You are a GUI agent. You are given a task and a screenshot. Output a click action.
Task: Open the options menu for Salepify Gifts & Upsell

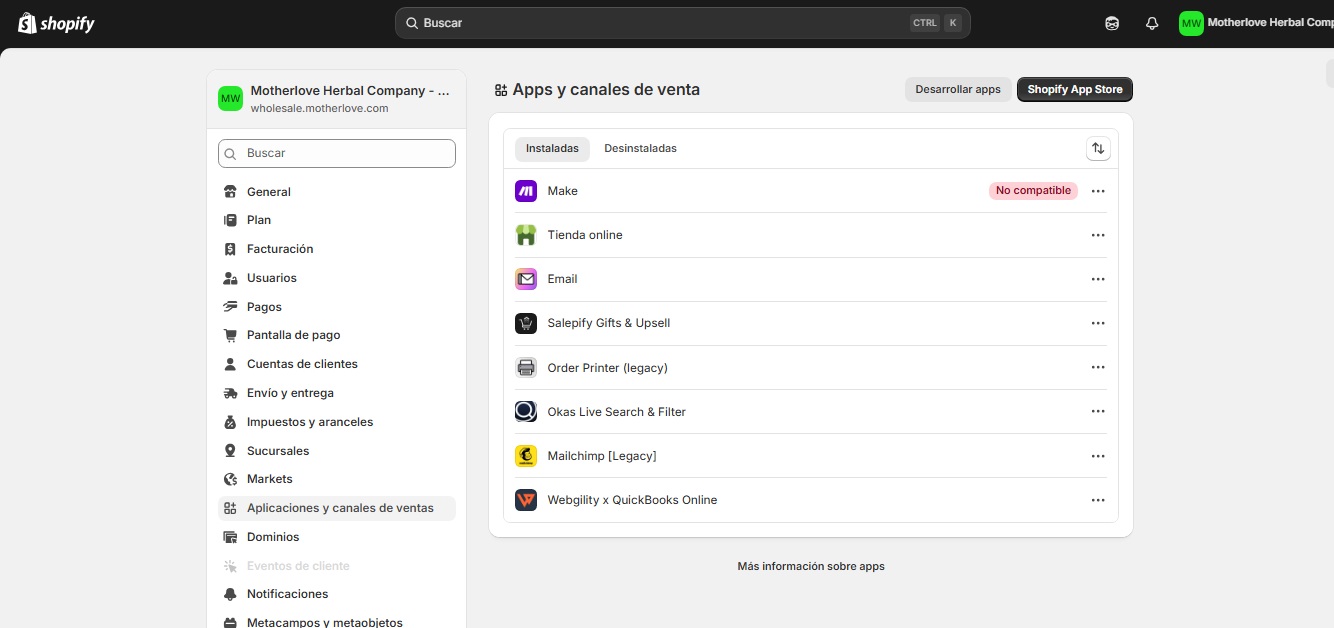click(1098, 323)
